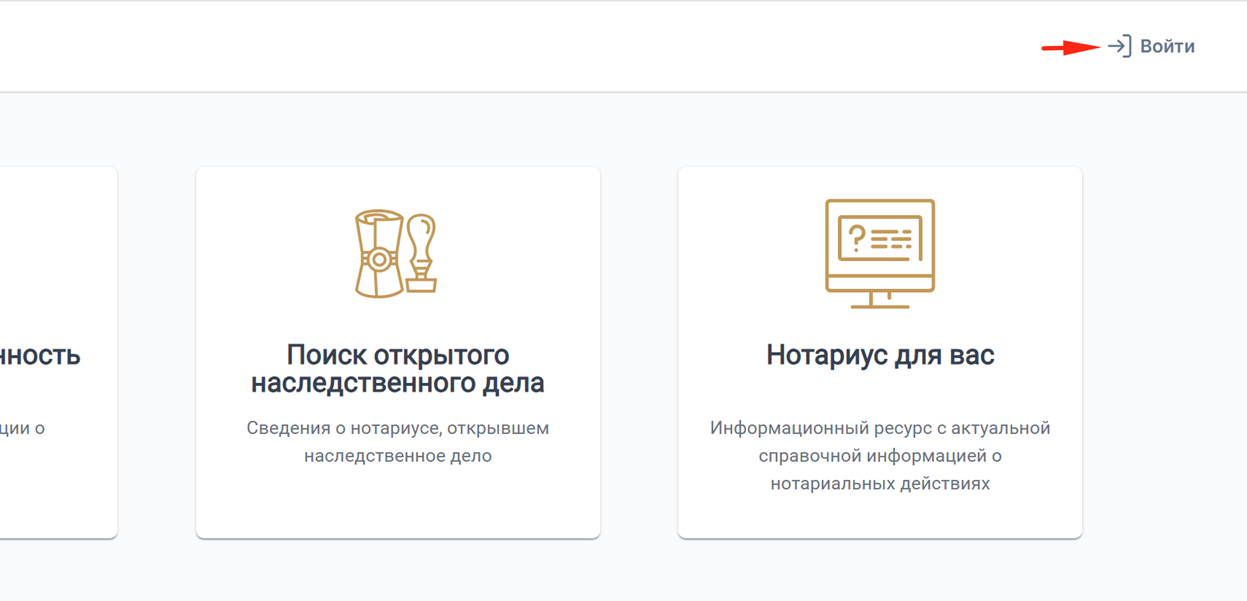Click the notary stamp in the inheritance icon
This screenshot has height=601, width=1247.
pos(421,254)
